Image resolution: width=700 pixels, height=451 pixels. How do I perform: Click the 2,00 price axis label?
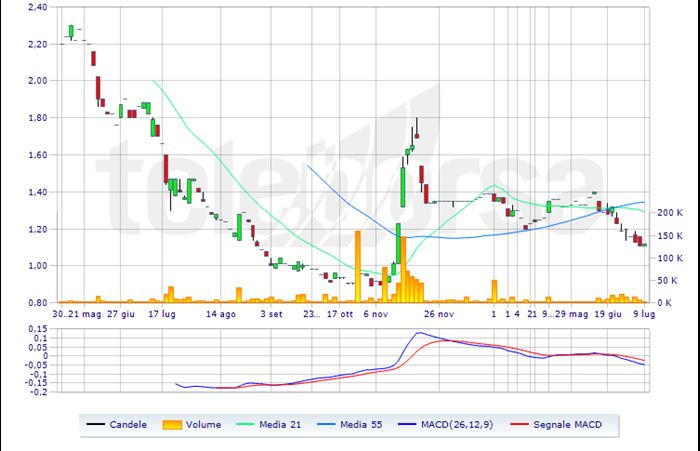click(x=37, y=81)
